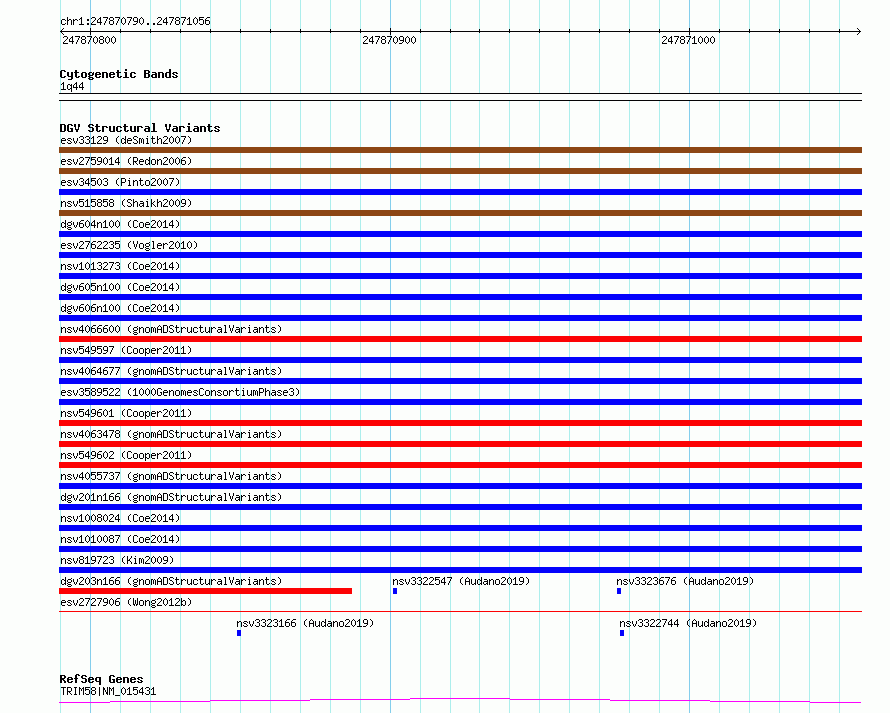Open the esv34503 (Pinto2007) variant
This screenshot has width=890, height=713.
pos(120,182)
